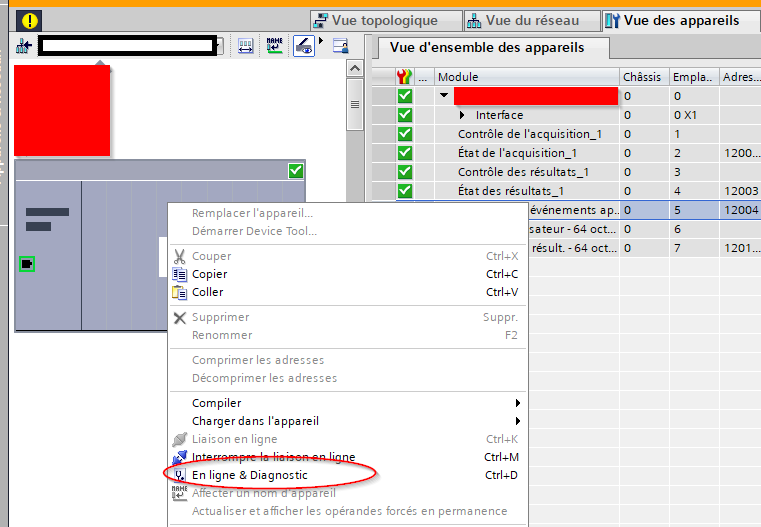Click green check of the top device row
This screenshot has height=527, width=761.
pos(405,96)
